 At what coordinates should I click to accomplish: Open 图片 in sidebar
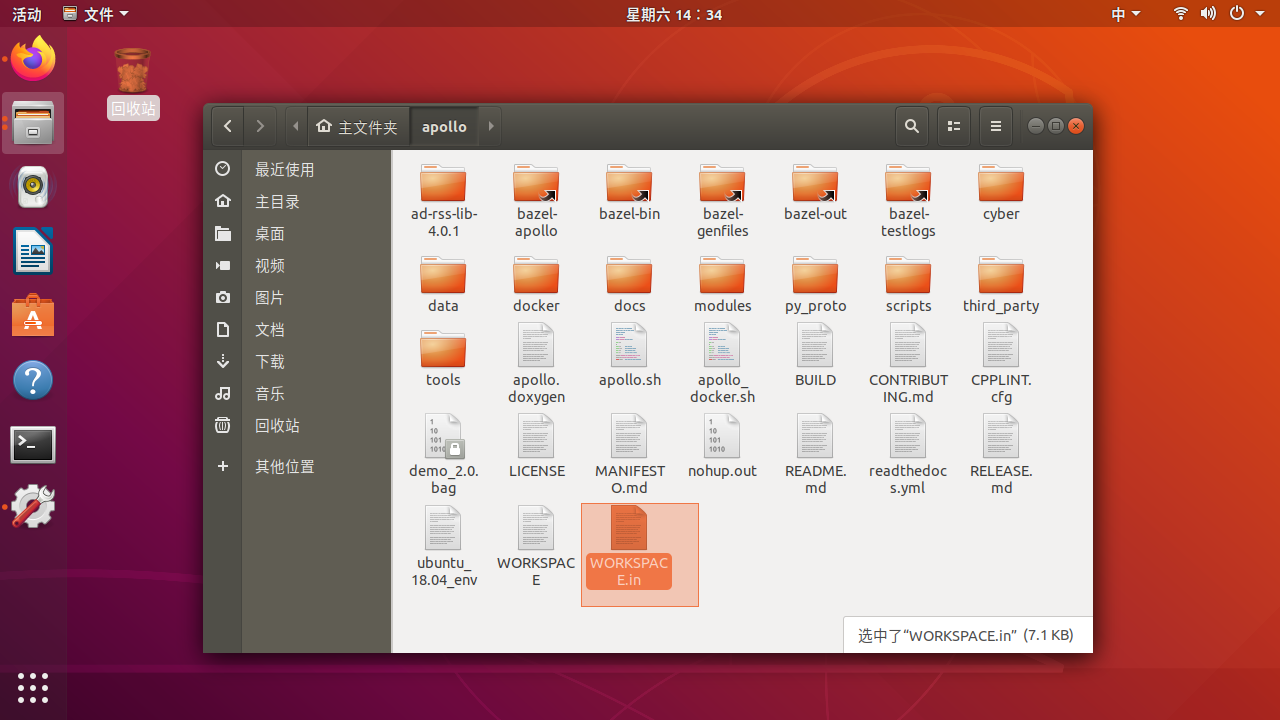coord(297,297)
